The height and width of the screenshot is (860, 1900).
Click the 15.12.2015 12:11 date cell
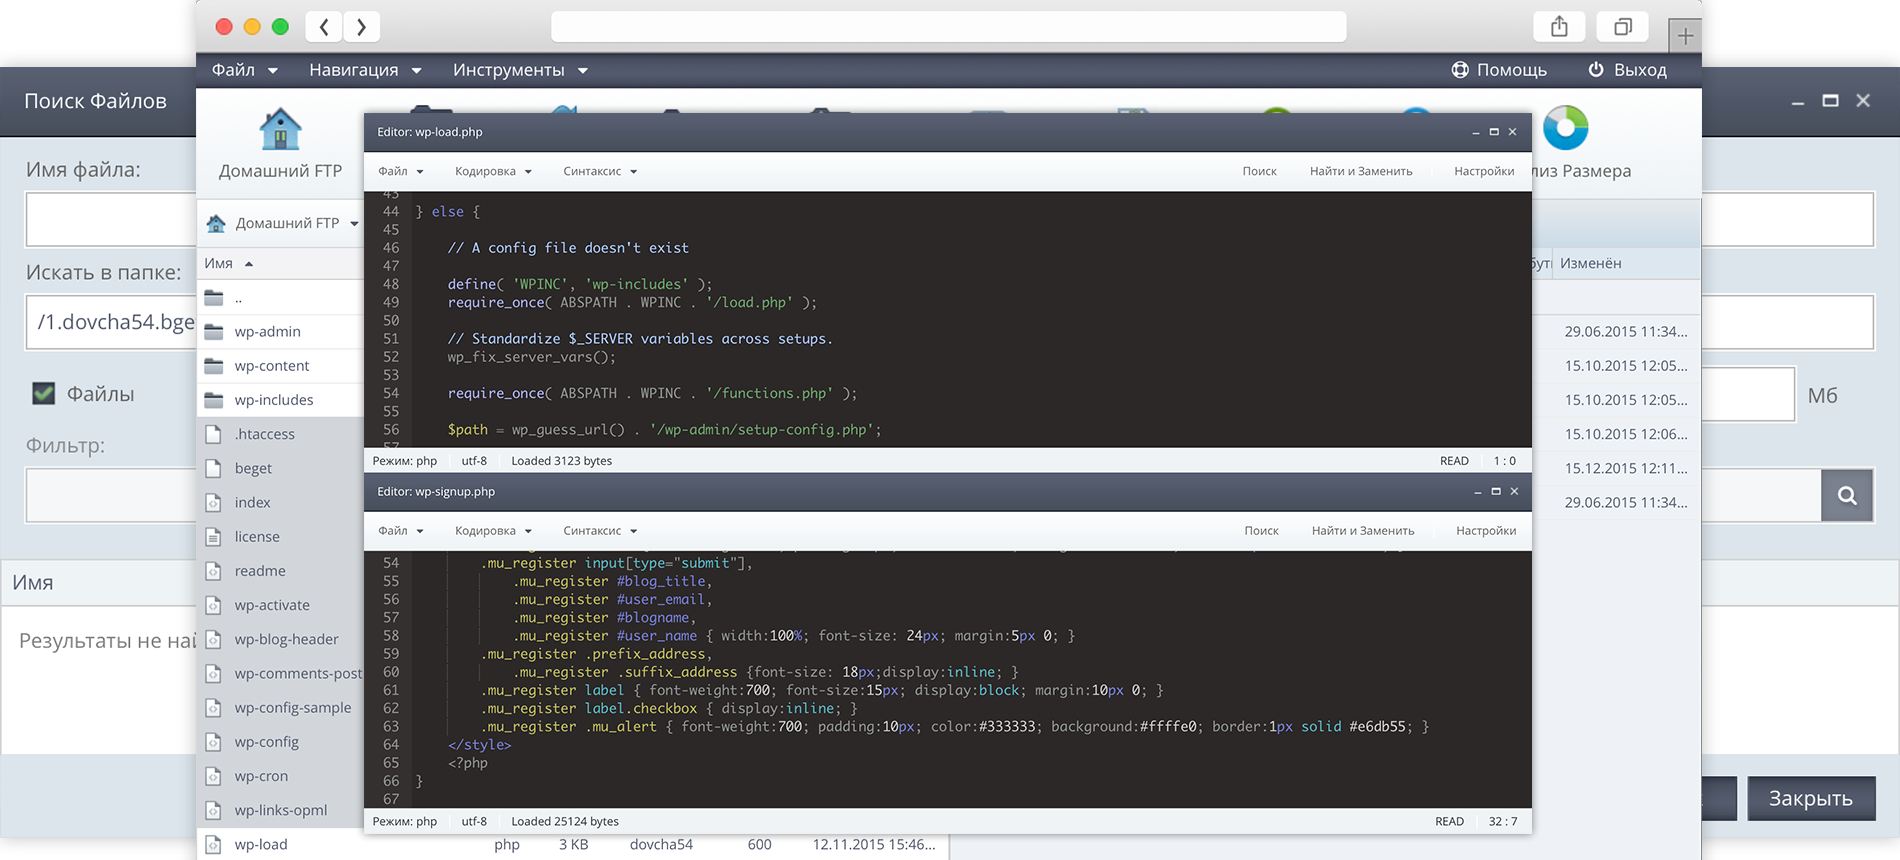[1626, 468]
